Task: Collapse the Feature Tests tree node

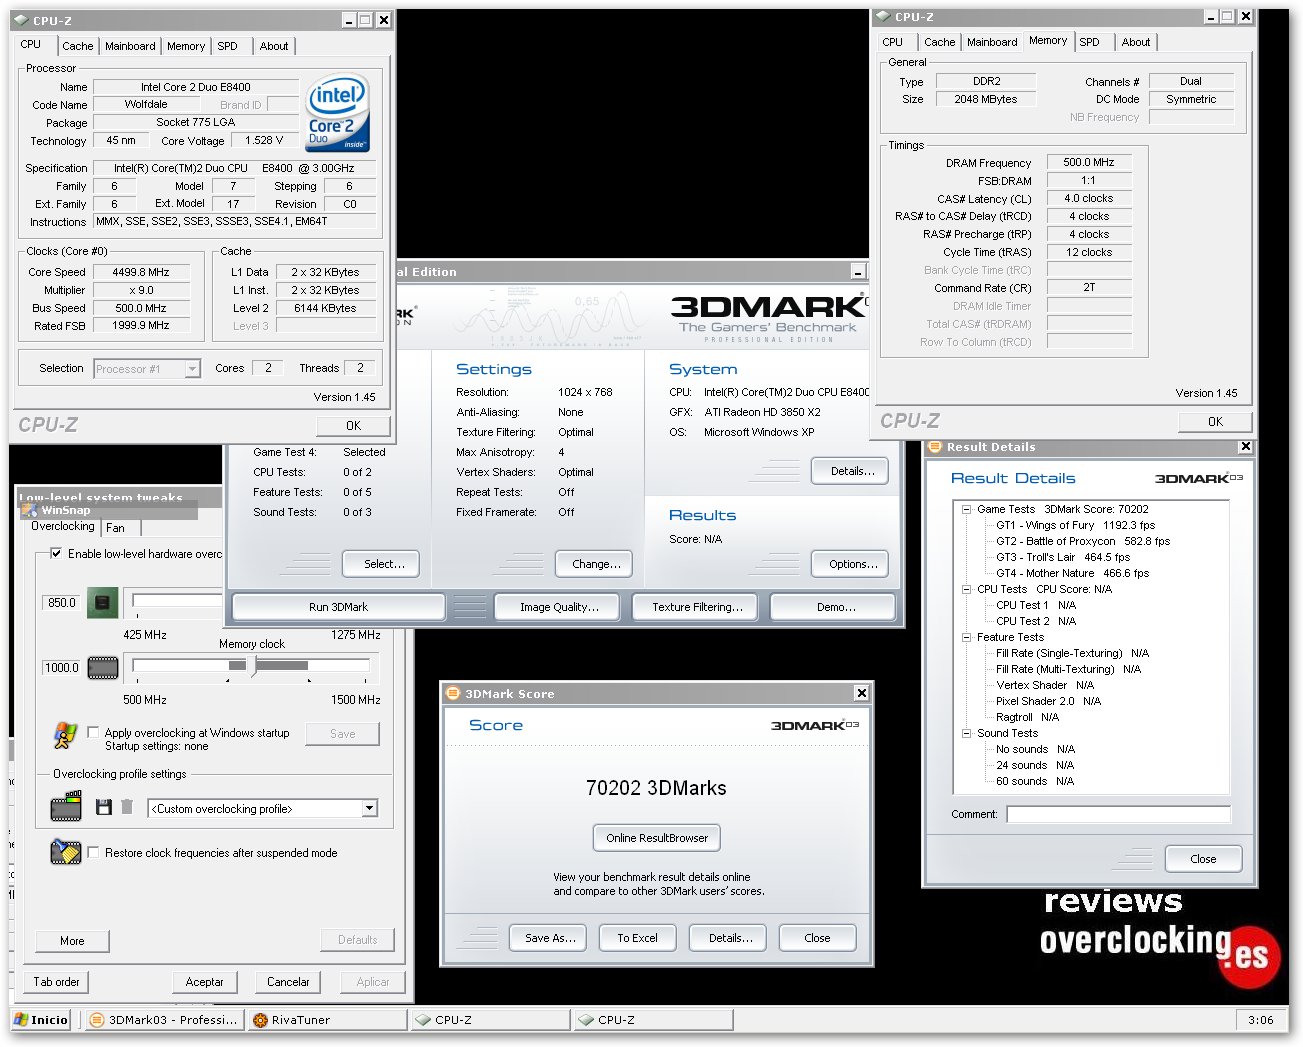Action: (x=967, y=637)
